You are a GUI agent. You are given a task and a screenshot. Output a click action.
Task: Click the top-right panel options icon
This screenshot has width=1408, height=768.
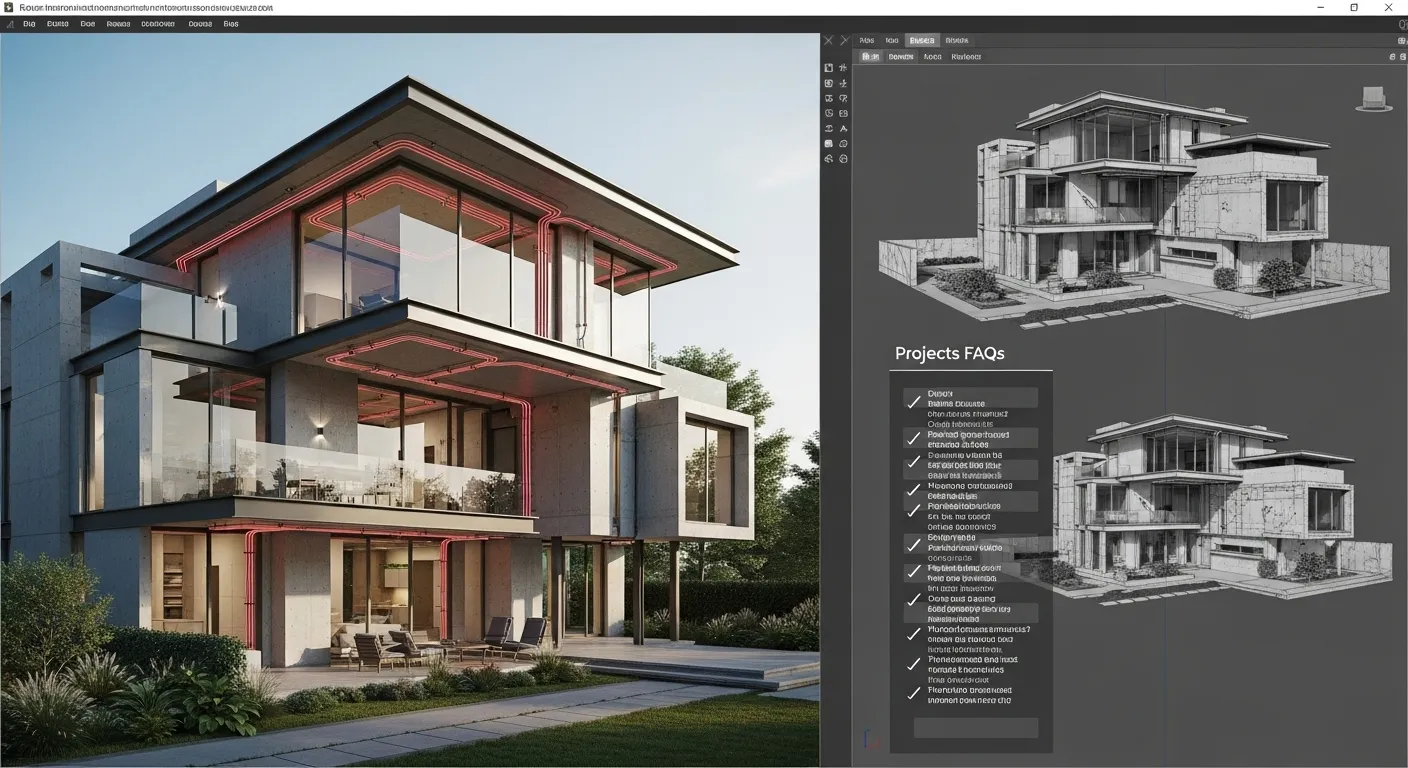coord(1401,41)
